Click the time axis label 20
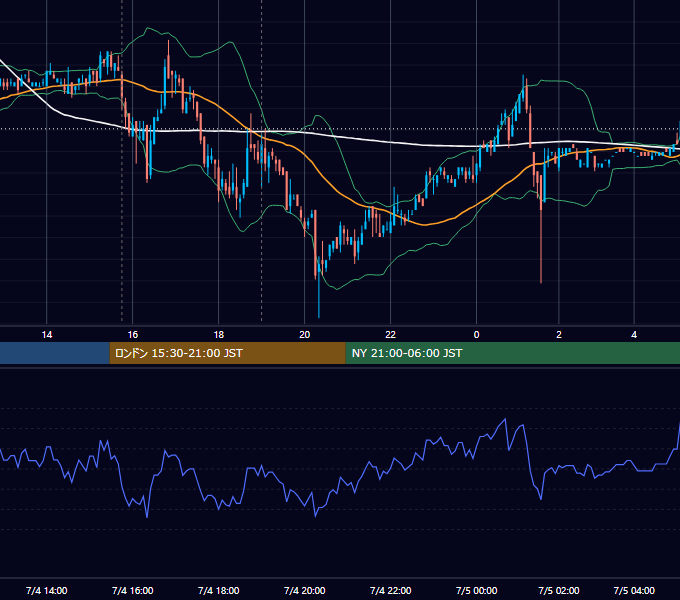 (x=304, y=334)
